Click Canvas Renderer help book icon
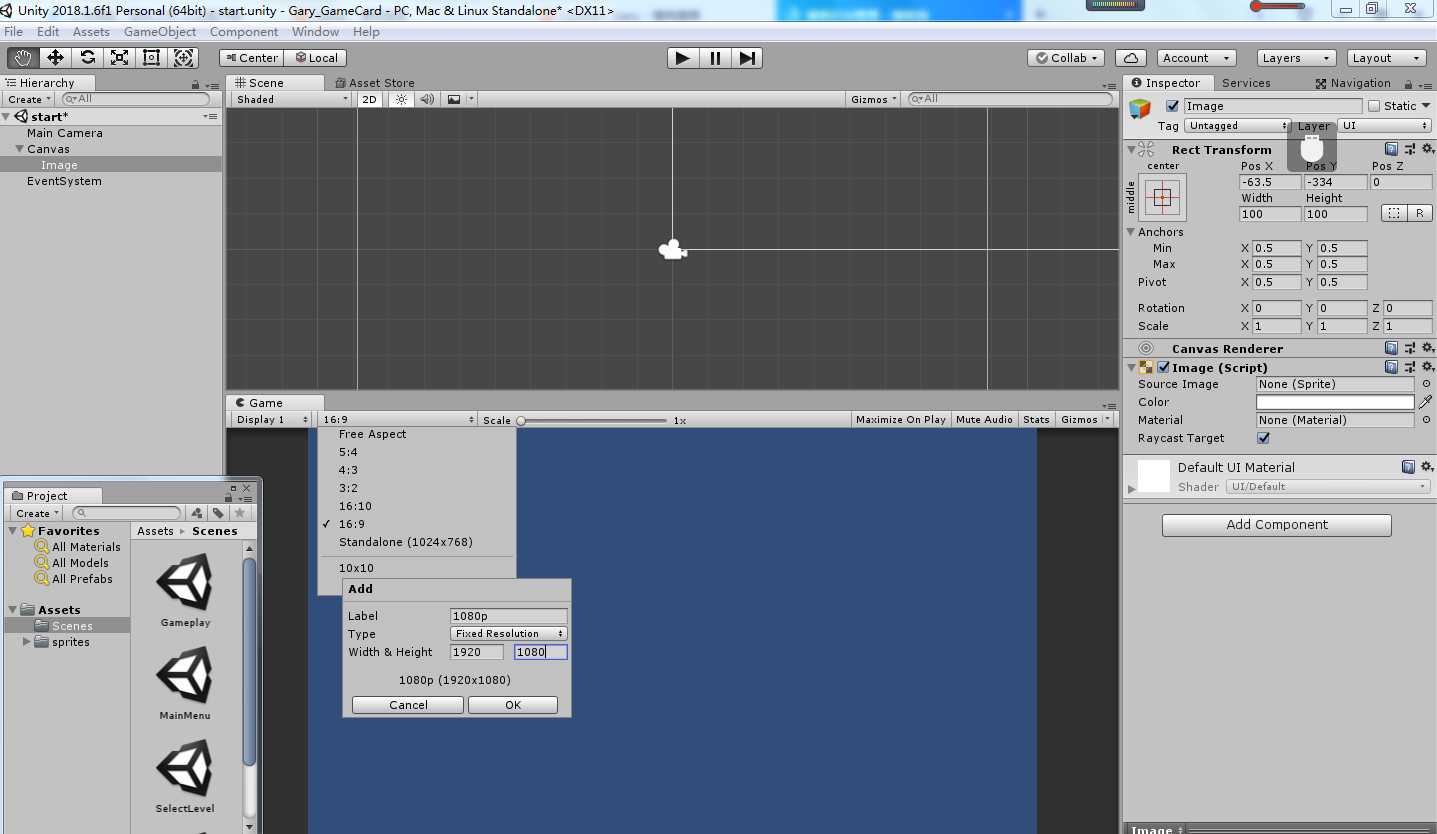This screenshot has width=1437, height=834. pyautogui.click(x=1392, y=348)
